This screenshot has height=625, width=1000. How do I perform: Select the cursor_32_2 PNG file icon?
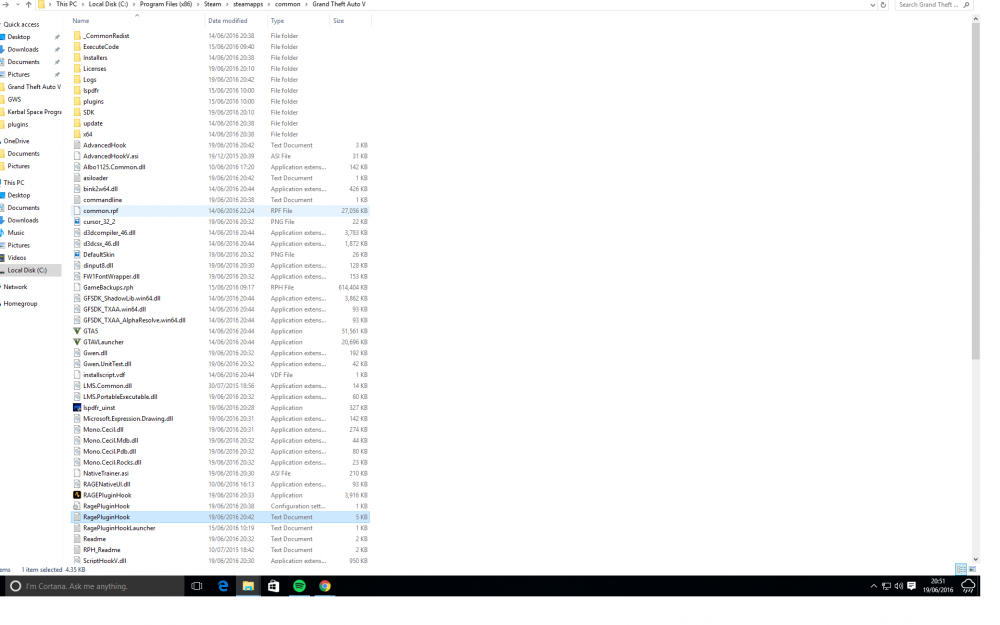(x=77, y=221)
